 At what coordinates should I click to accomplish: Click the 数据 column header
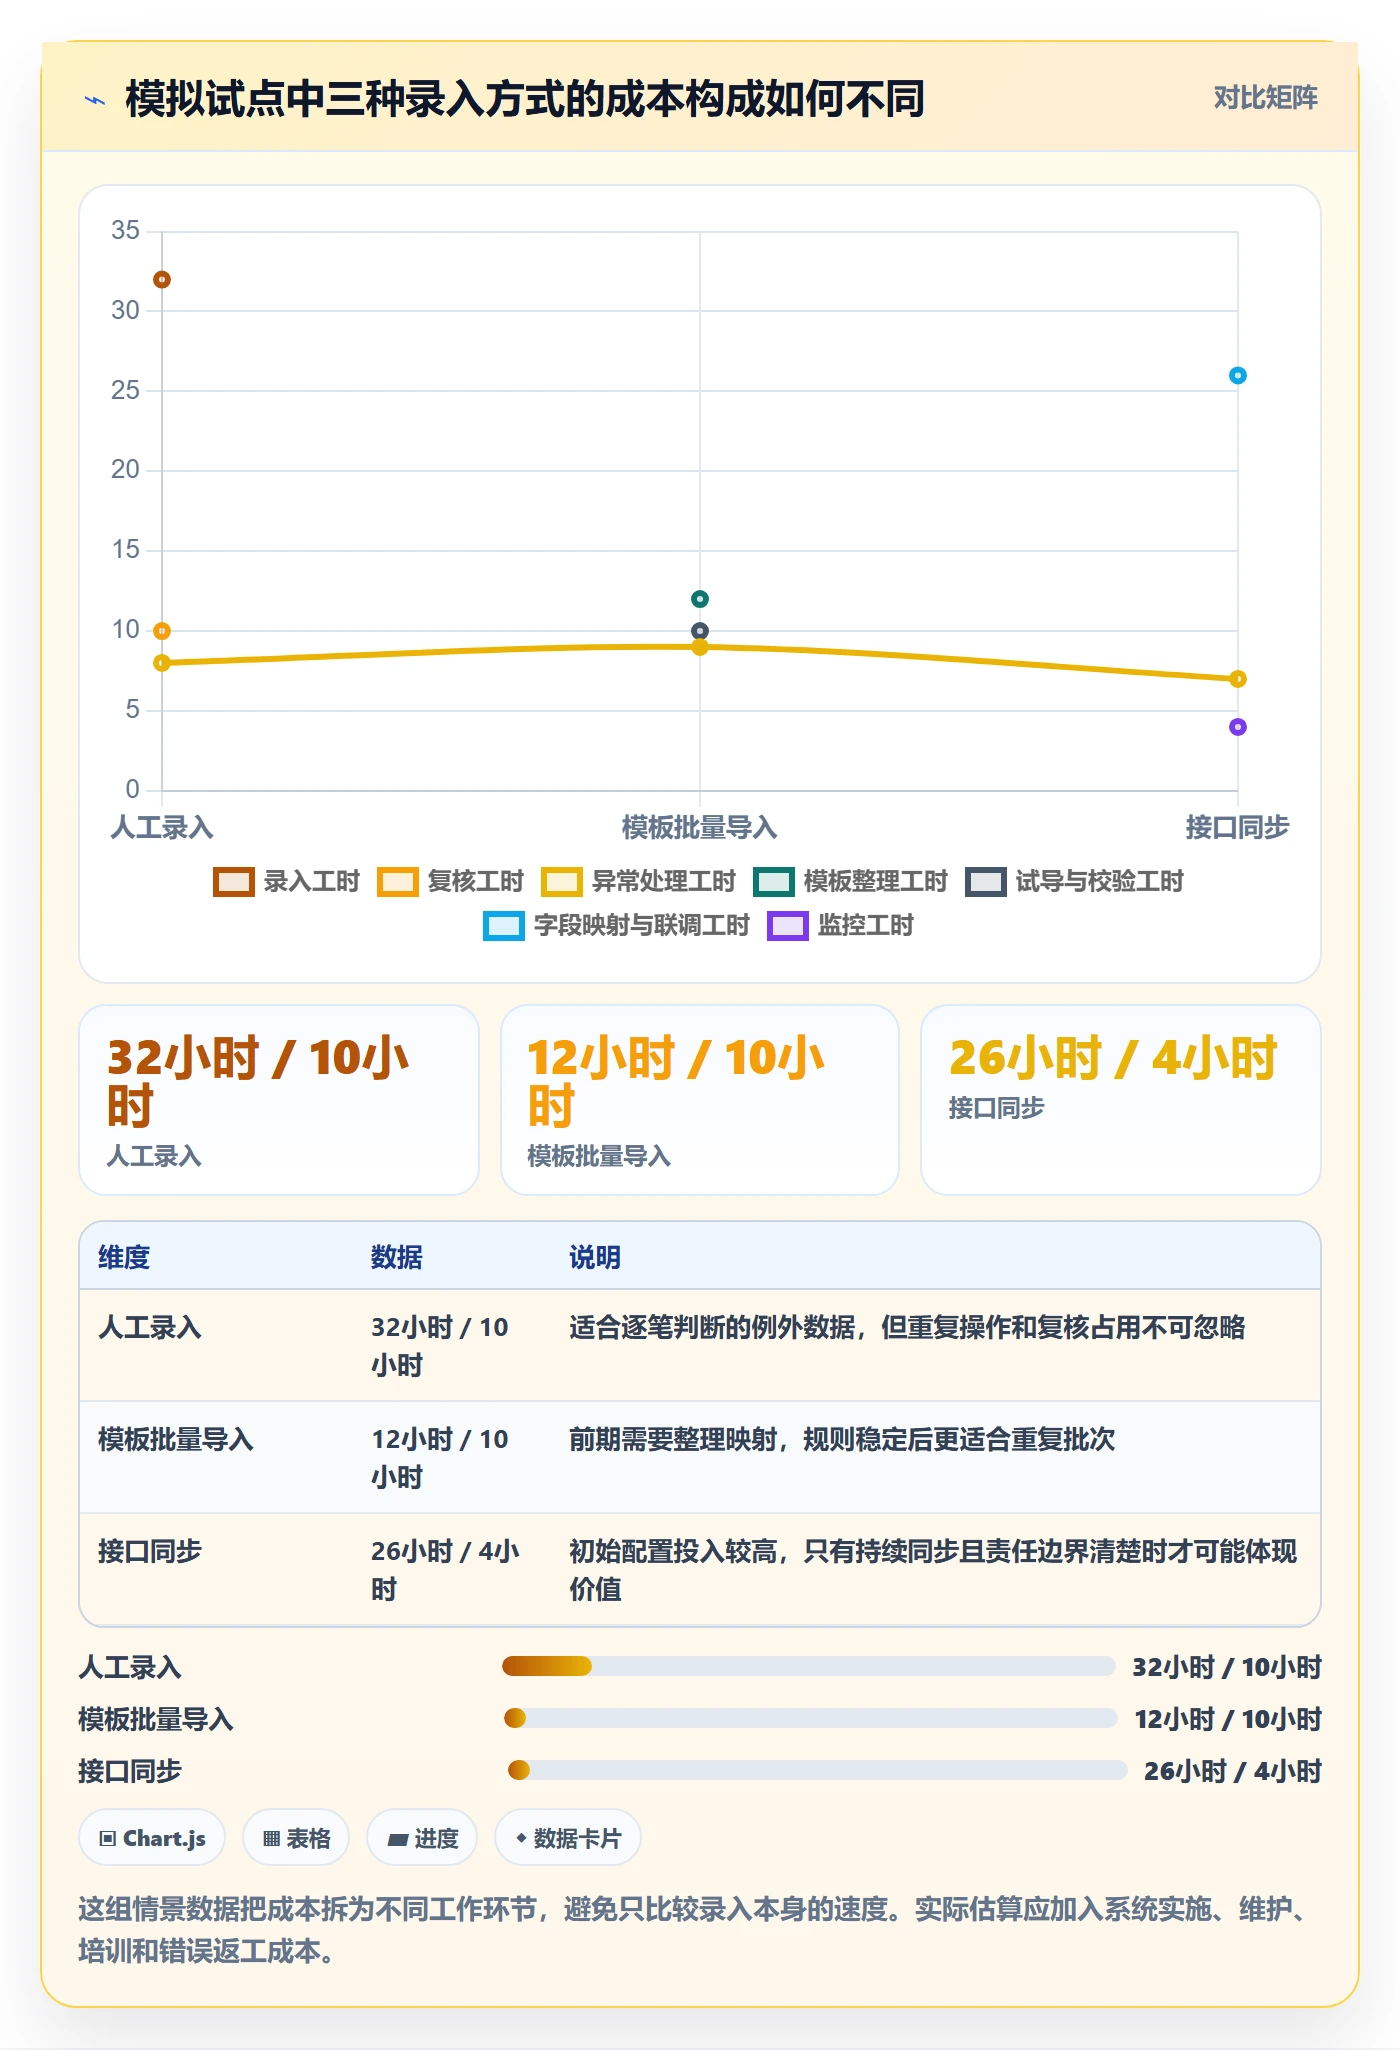point(397,1258)
